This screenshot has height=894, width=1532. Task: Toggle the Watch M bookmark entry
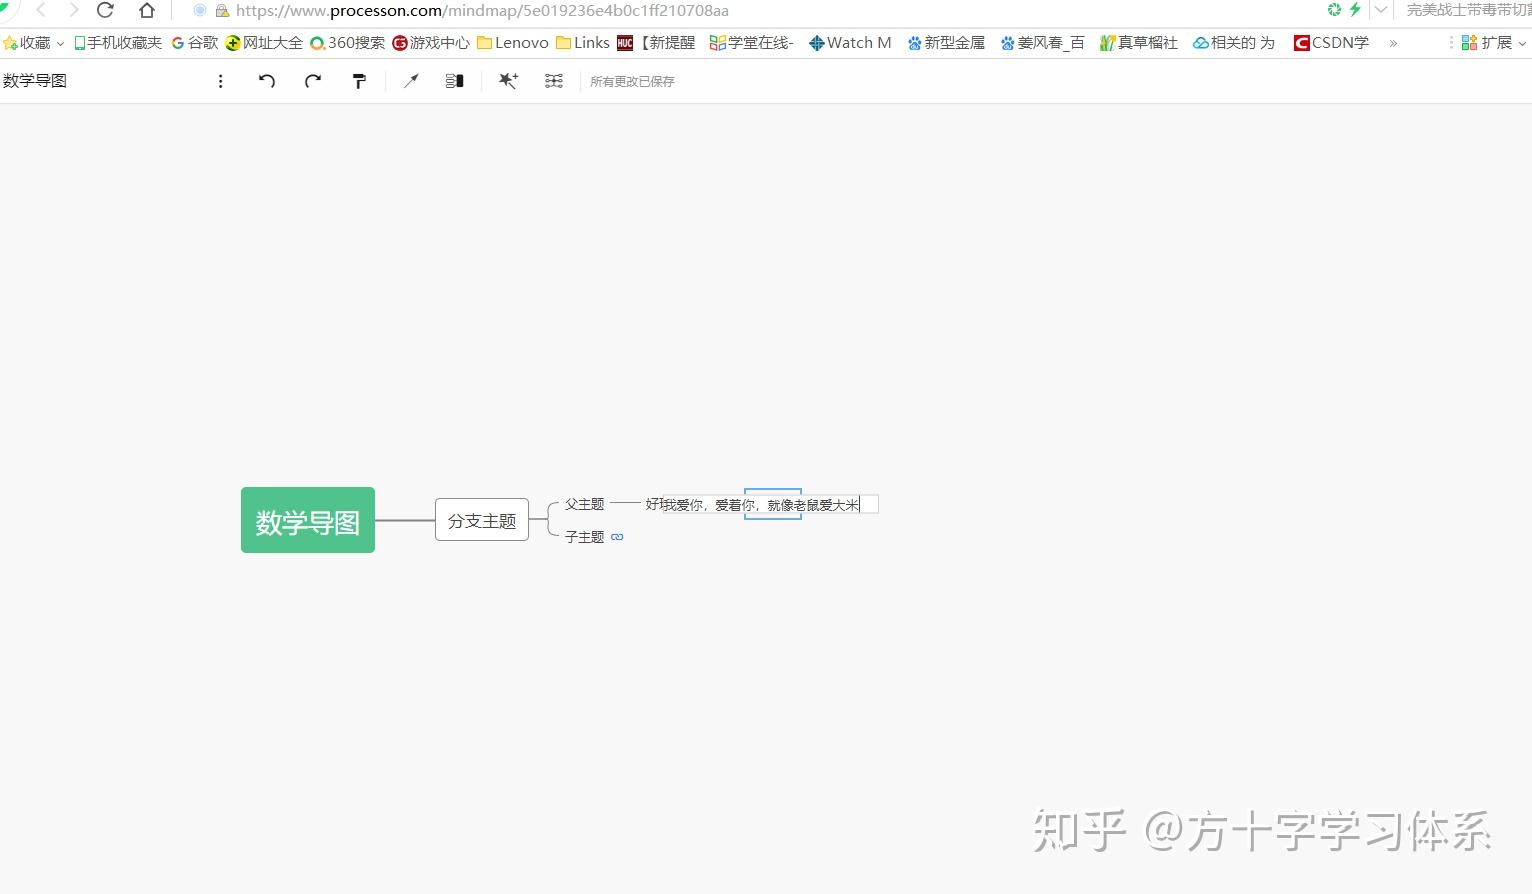pyautogui.click(x=849, y=42)
